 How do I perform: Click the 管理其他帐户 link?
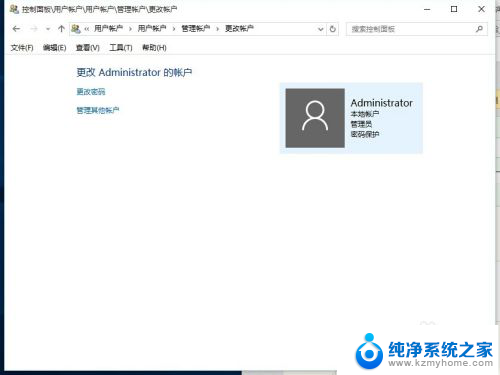click(98, 110)
